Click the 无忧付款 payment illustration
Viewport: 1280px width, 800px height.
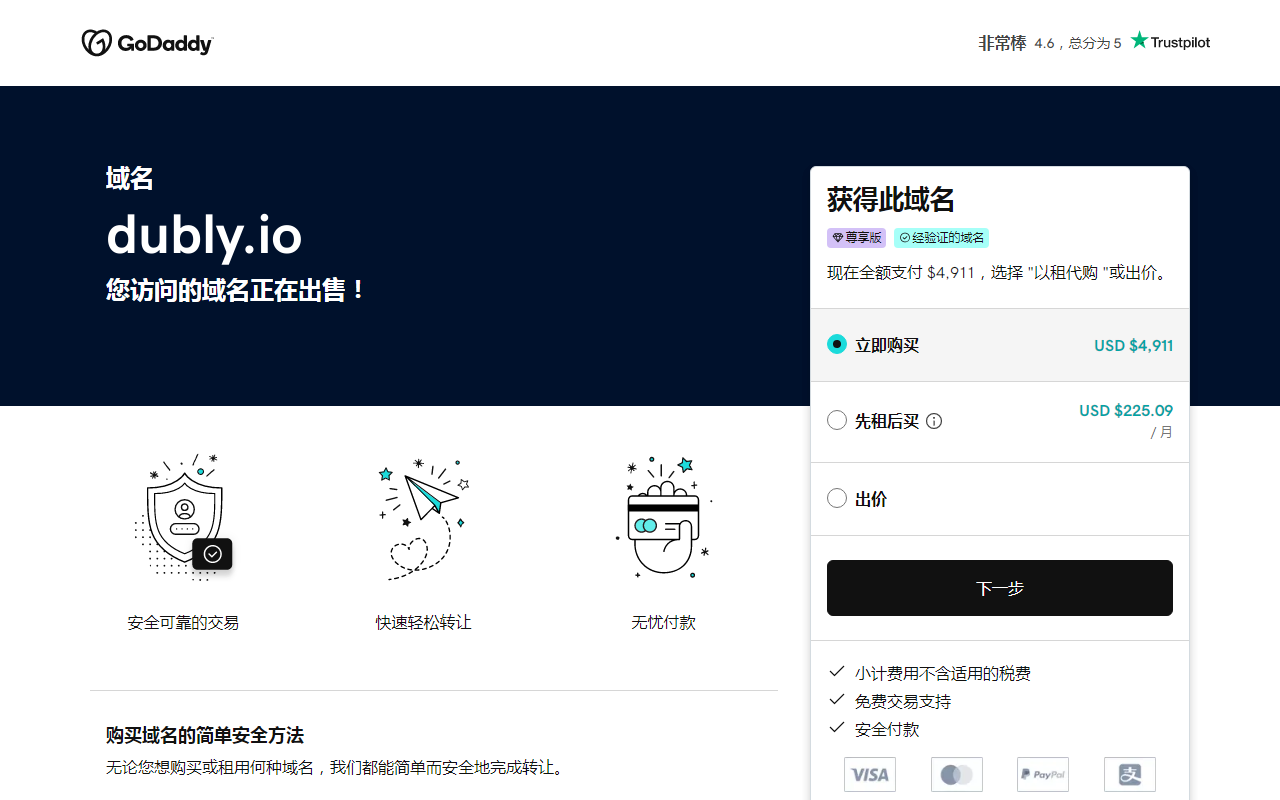tap(663, 517)
